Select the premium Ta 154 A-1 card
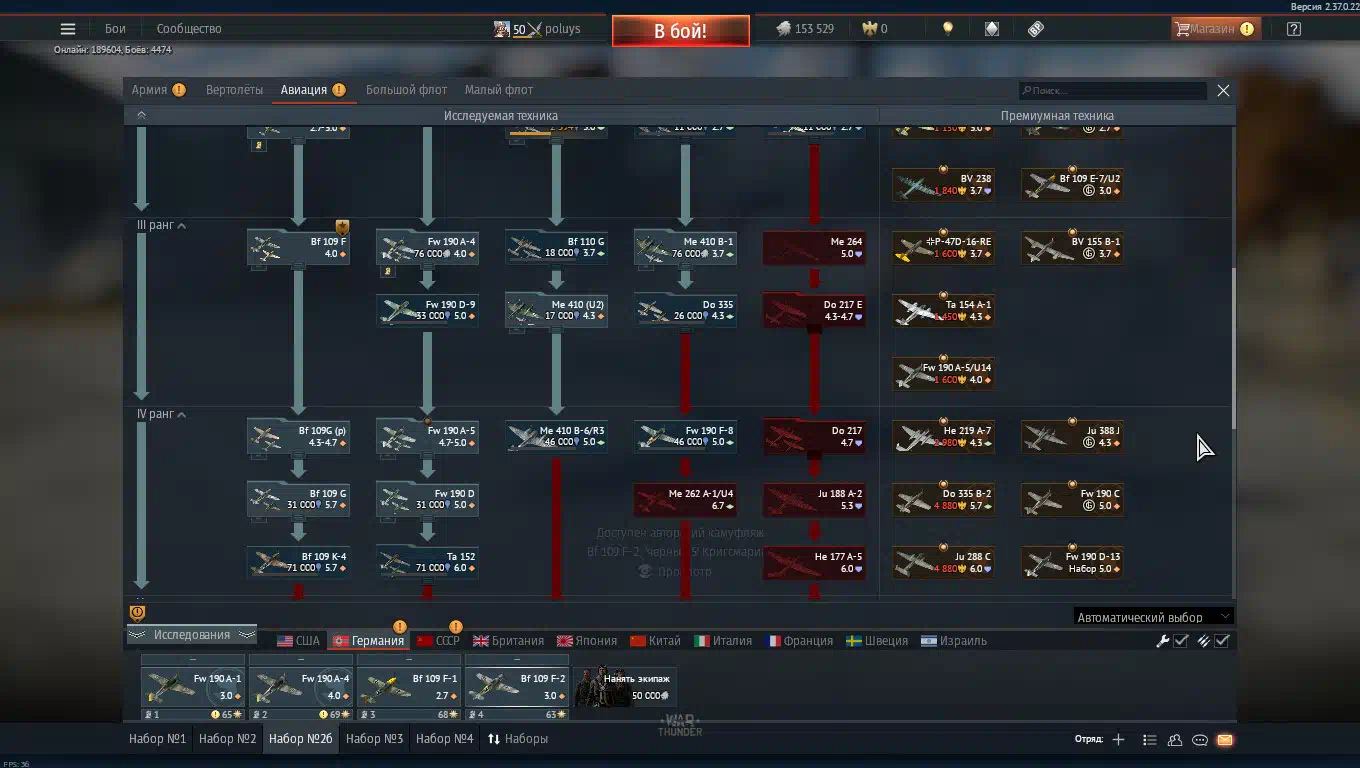1360x768 pixels. coord(943,311)
